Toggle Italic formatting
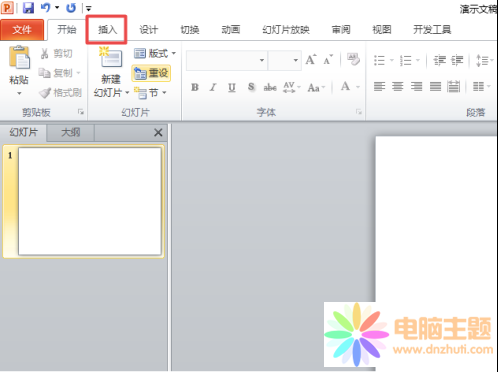Viewport: 498px width, 372px height. (x=213, y=87)
